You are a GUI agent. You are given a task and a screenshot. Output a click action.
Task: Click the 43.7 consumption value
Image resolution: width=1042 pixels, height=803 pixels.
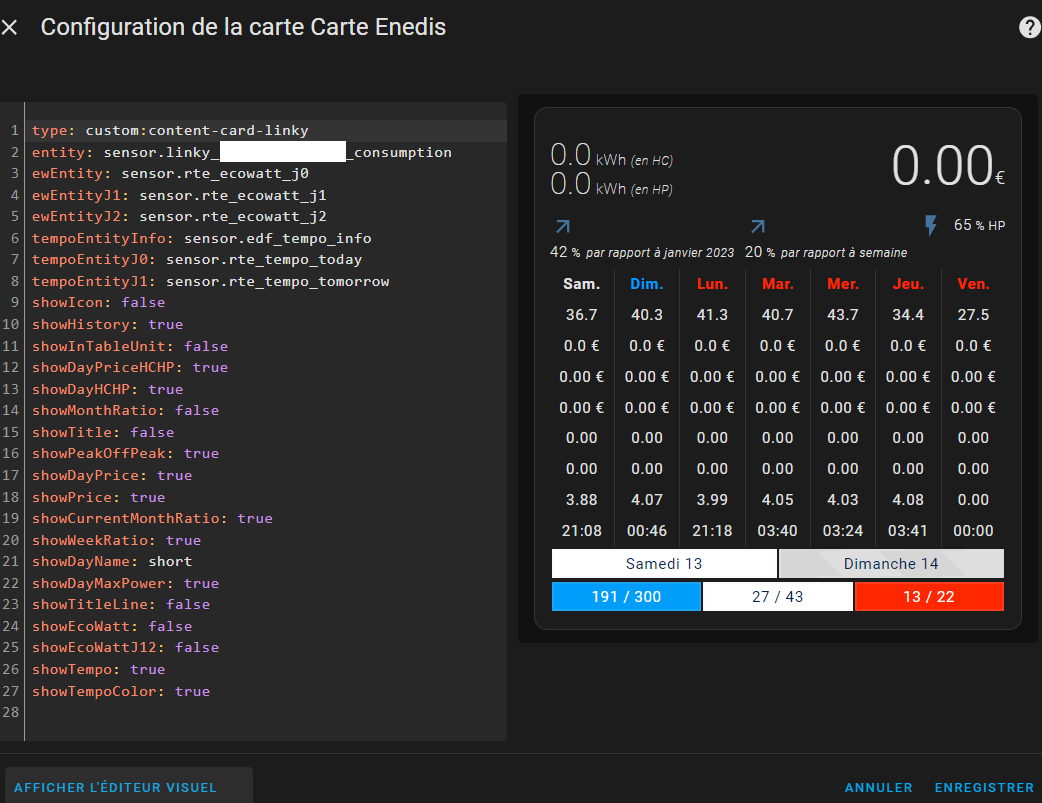(843, 315)
